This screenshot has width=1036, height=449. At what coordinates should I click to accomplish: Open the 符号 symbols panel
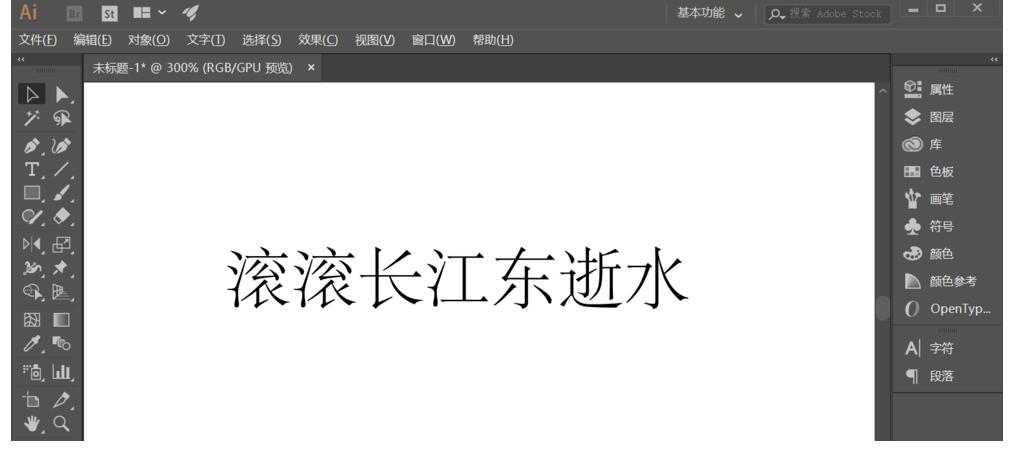coord(930,226)
